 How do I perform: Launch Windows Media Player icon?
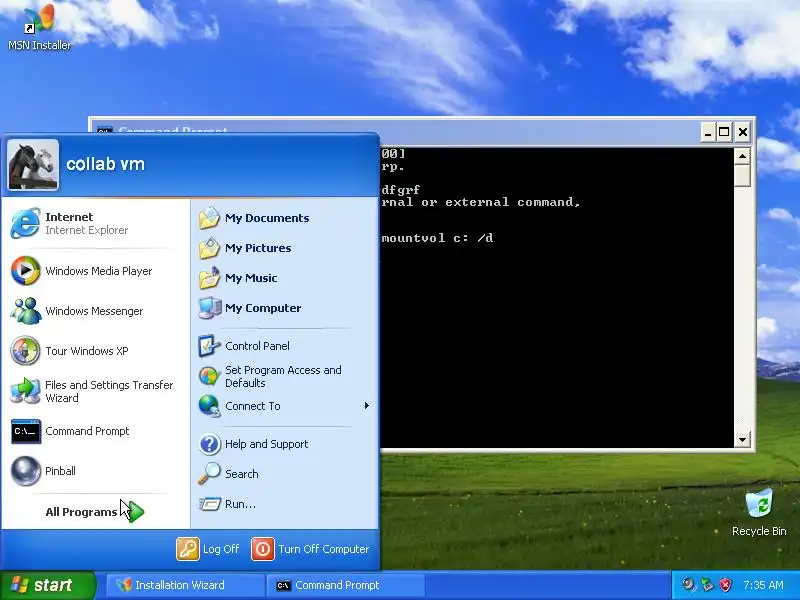(x=26, y=271)
